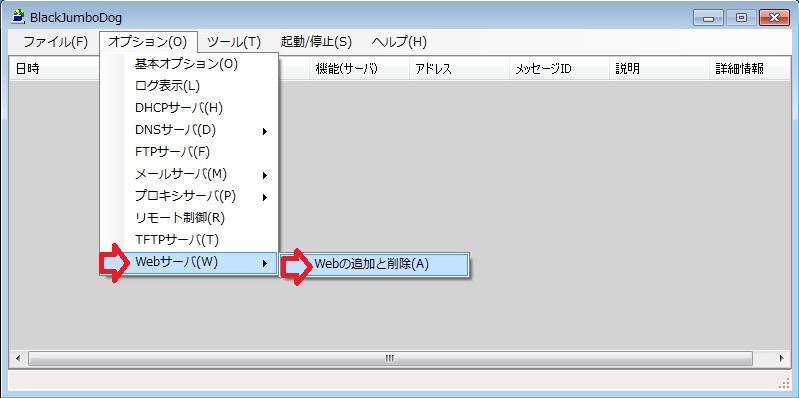Open DHCPサーバ(H) settings

(x=189, y=108)
